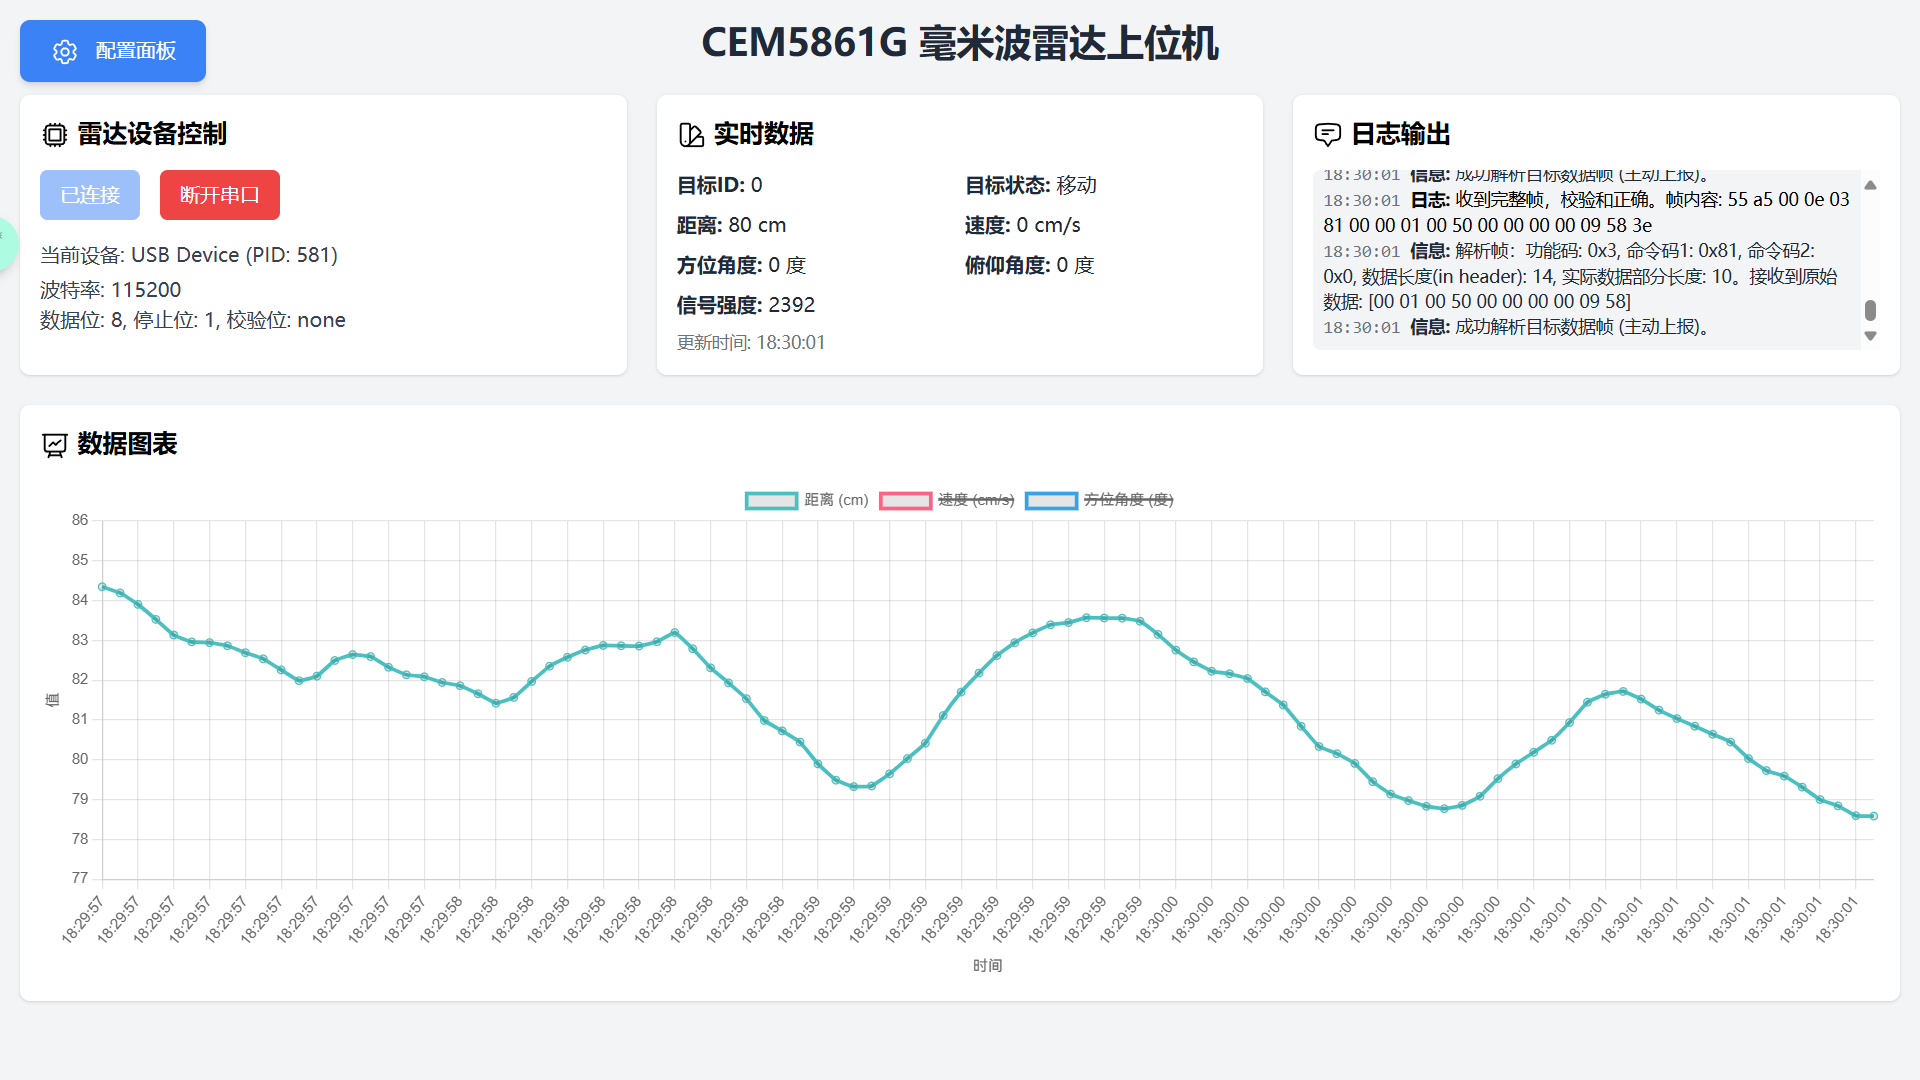The image size is (1920, 1080).
Task: Show the 速度 (cm/s) series via legend
Action: 947,500
